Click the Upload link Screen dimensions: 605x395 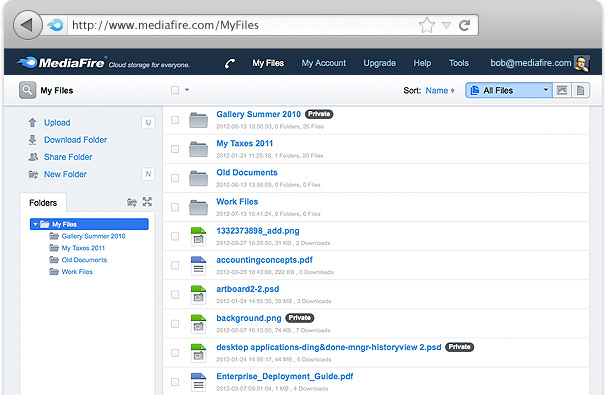pyautogui.click(x=57, y=123)
